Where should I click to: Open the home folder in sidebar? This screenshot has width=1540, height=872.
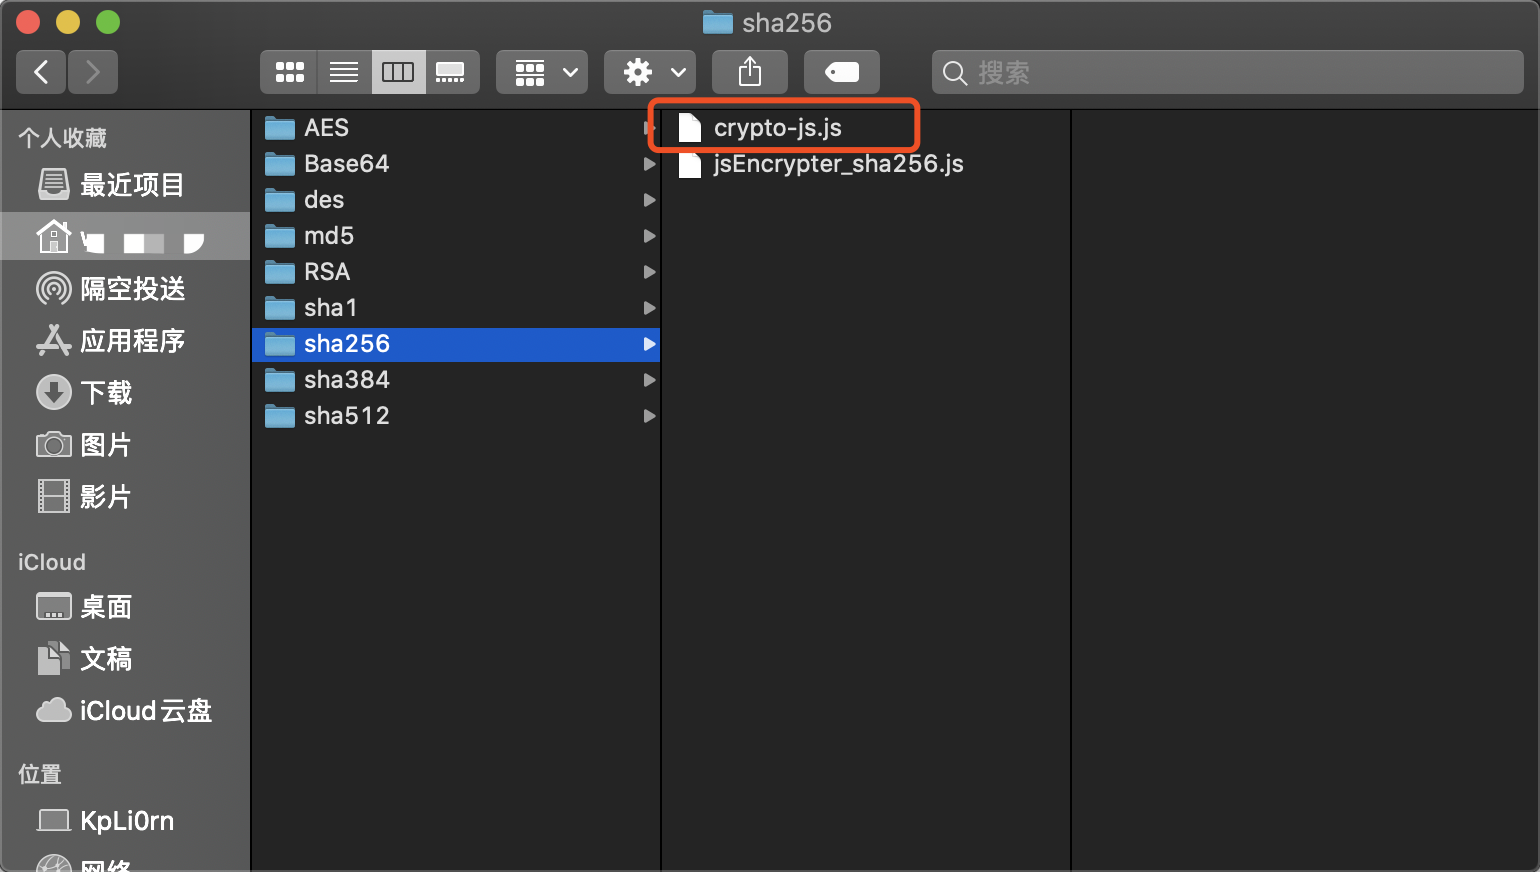click(x=125, y=237)
